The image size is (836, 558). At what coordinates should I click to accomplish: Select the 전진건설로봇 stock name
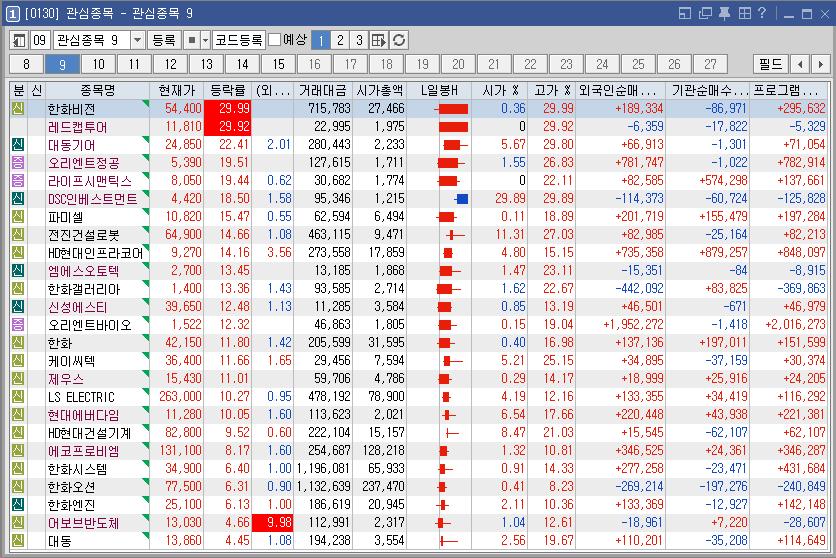point(84,235)
